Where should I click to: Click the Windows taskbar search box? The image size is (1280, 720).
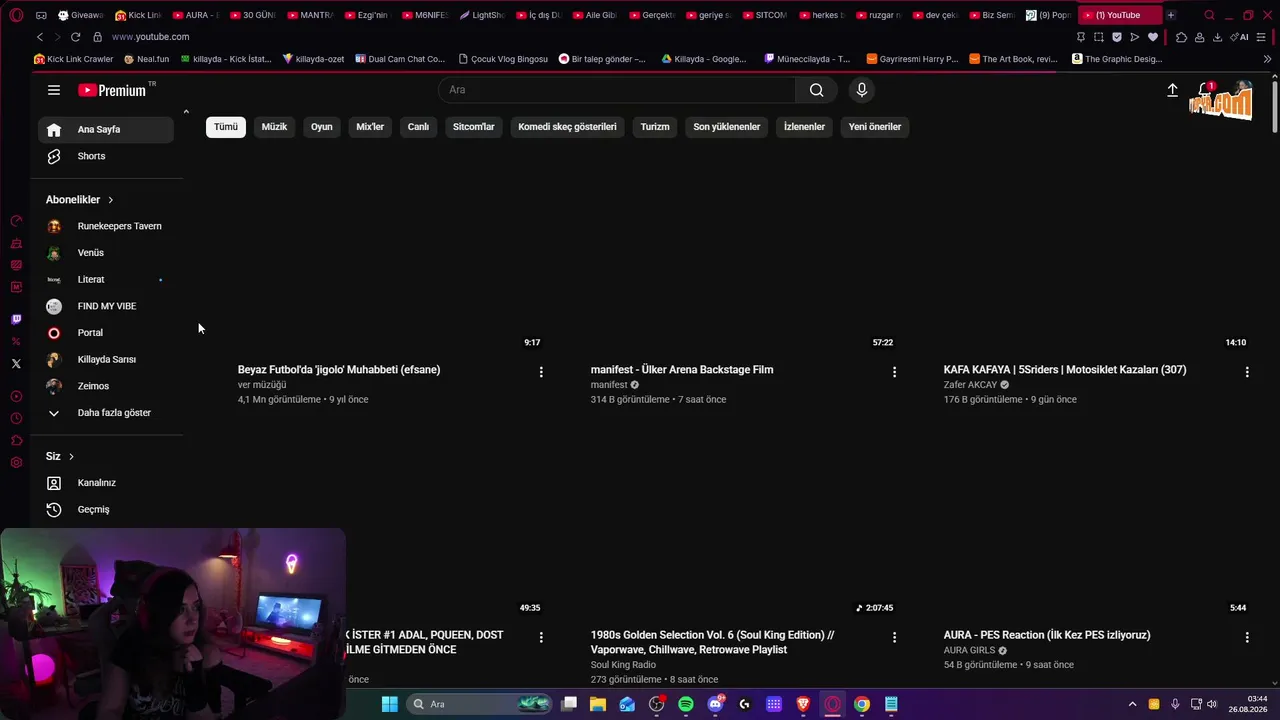click(480, 704)
